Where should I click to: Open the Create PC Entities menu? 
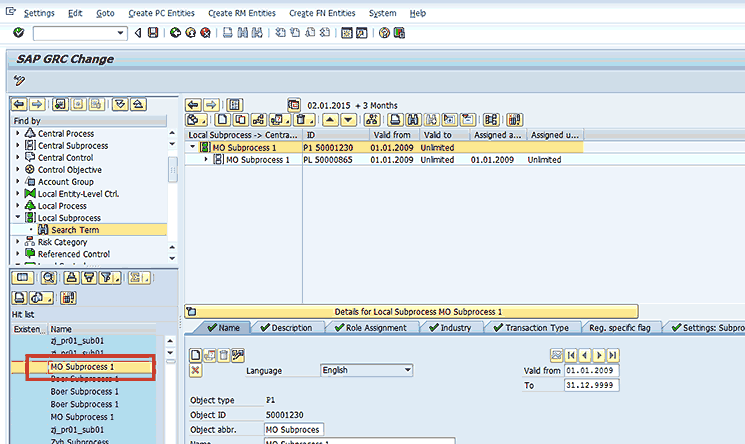point(162,13)
